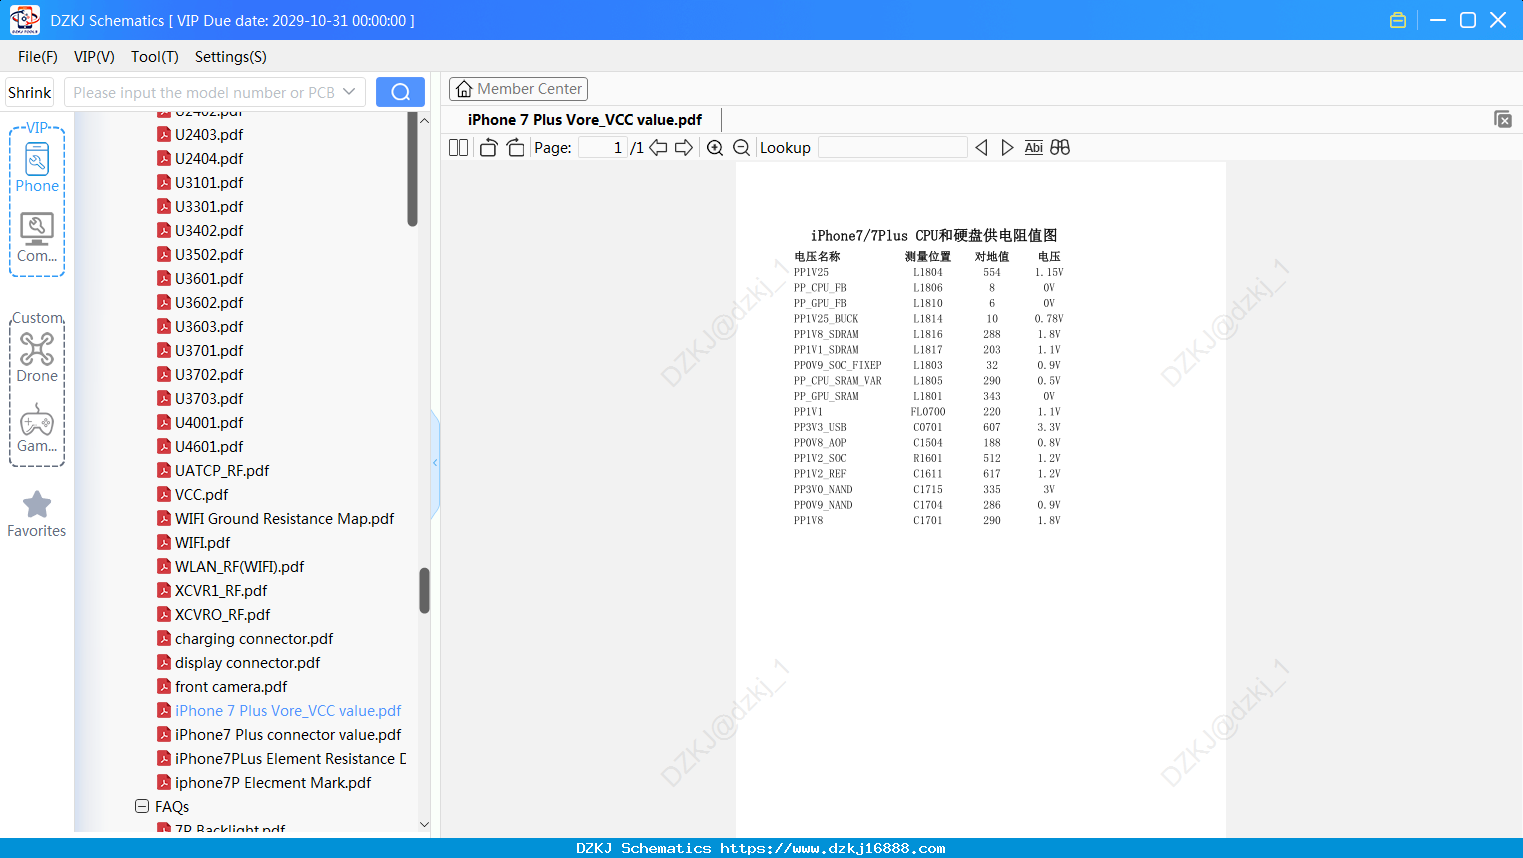Select UATCP_RF.pdf file
The height and width of the screenshot is (858, 1523).
213,470
